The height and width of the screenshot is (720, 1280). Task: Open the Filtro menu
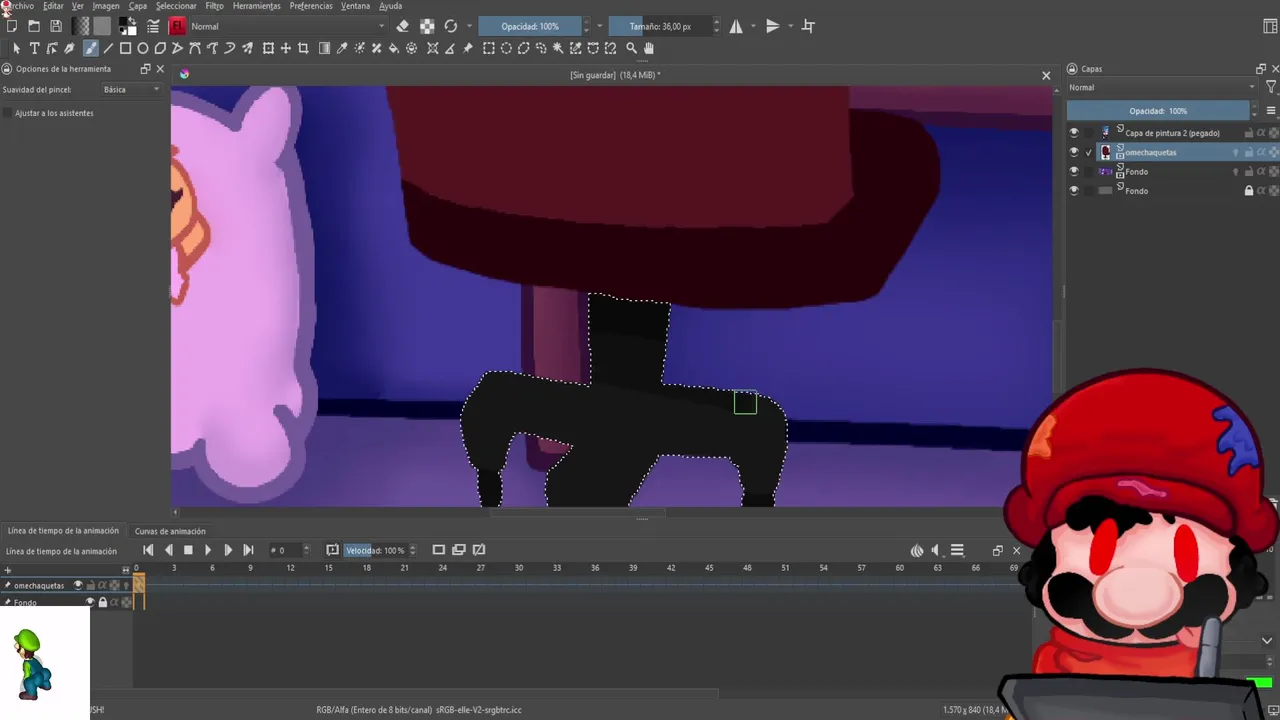[215, 6]
